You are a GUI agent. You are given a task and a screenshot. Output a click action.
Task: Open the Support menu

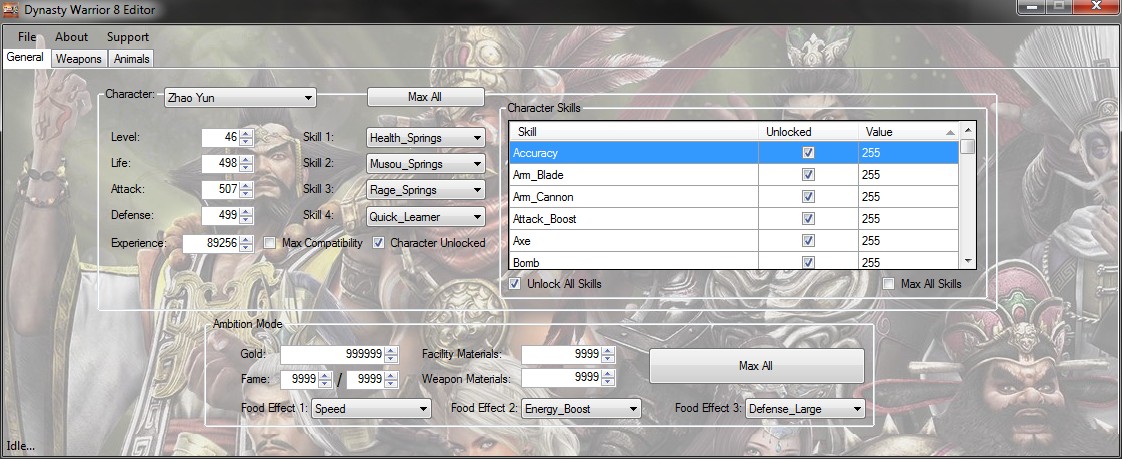127,37
